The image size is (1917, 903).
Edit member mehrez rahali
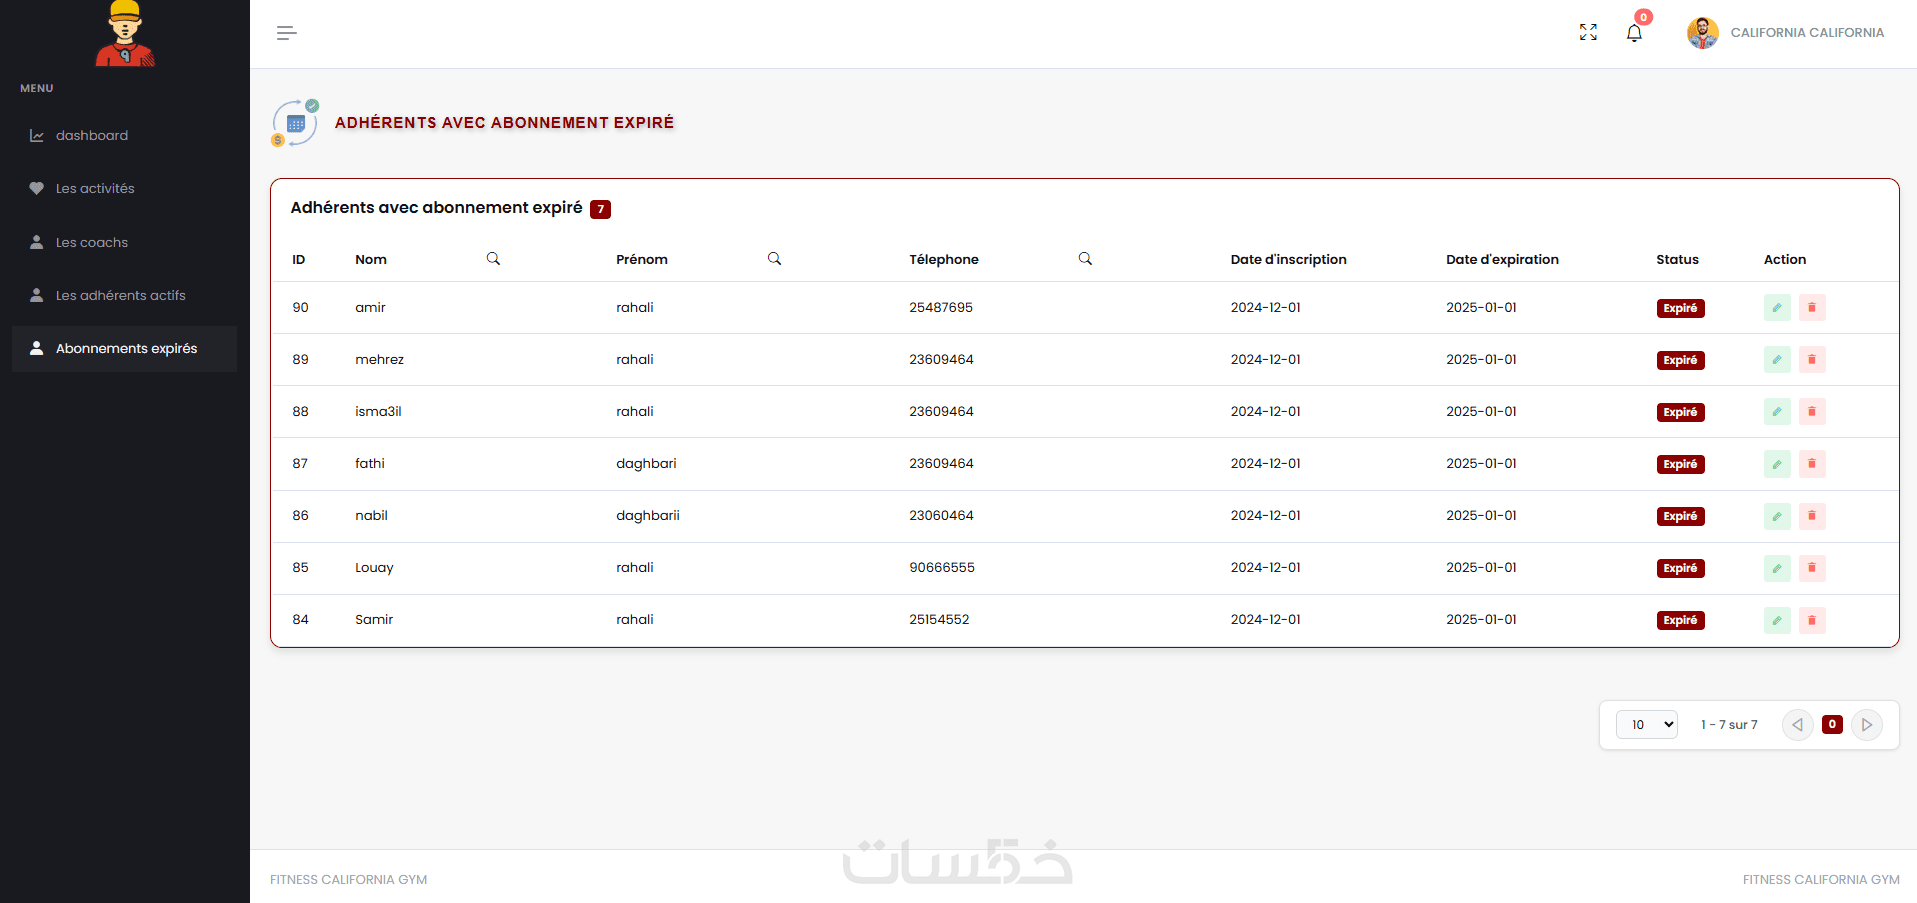pos(1777,360)
